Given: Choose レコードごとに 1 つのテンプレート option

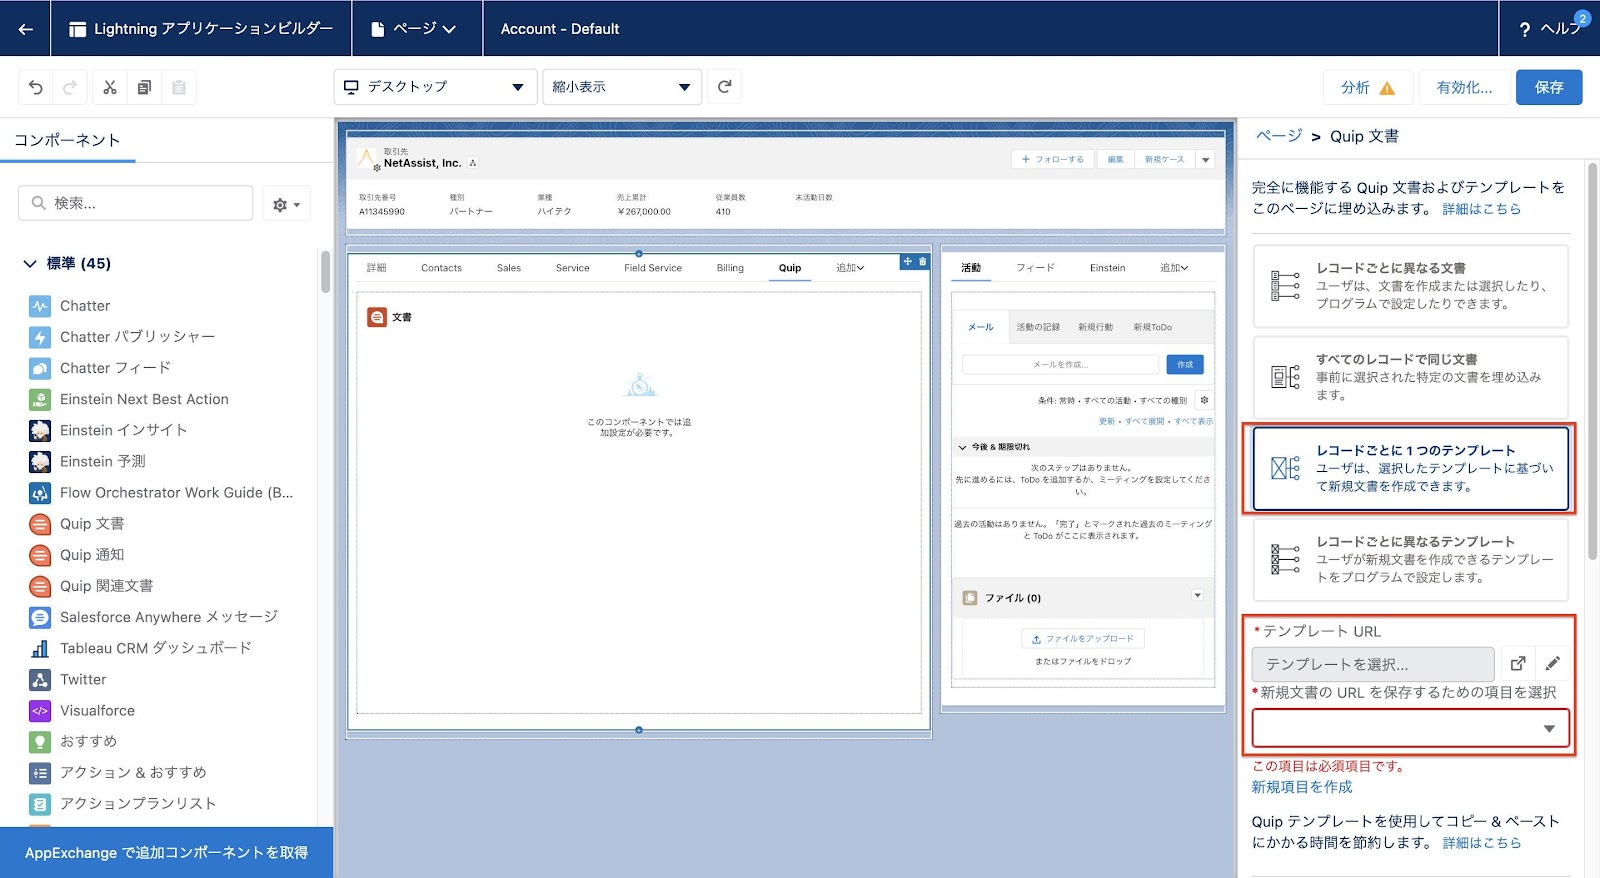Looking at the screenshot, I should point(1410,468).
